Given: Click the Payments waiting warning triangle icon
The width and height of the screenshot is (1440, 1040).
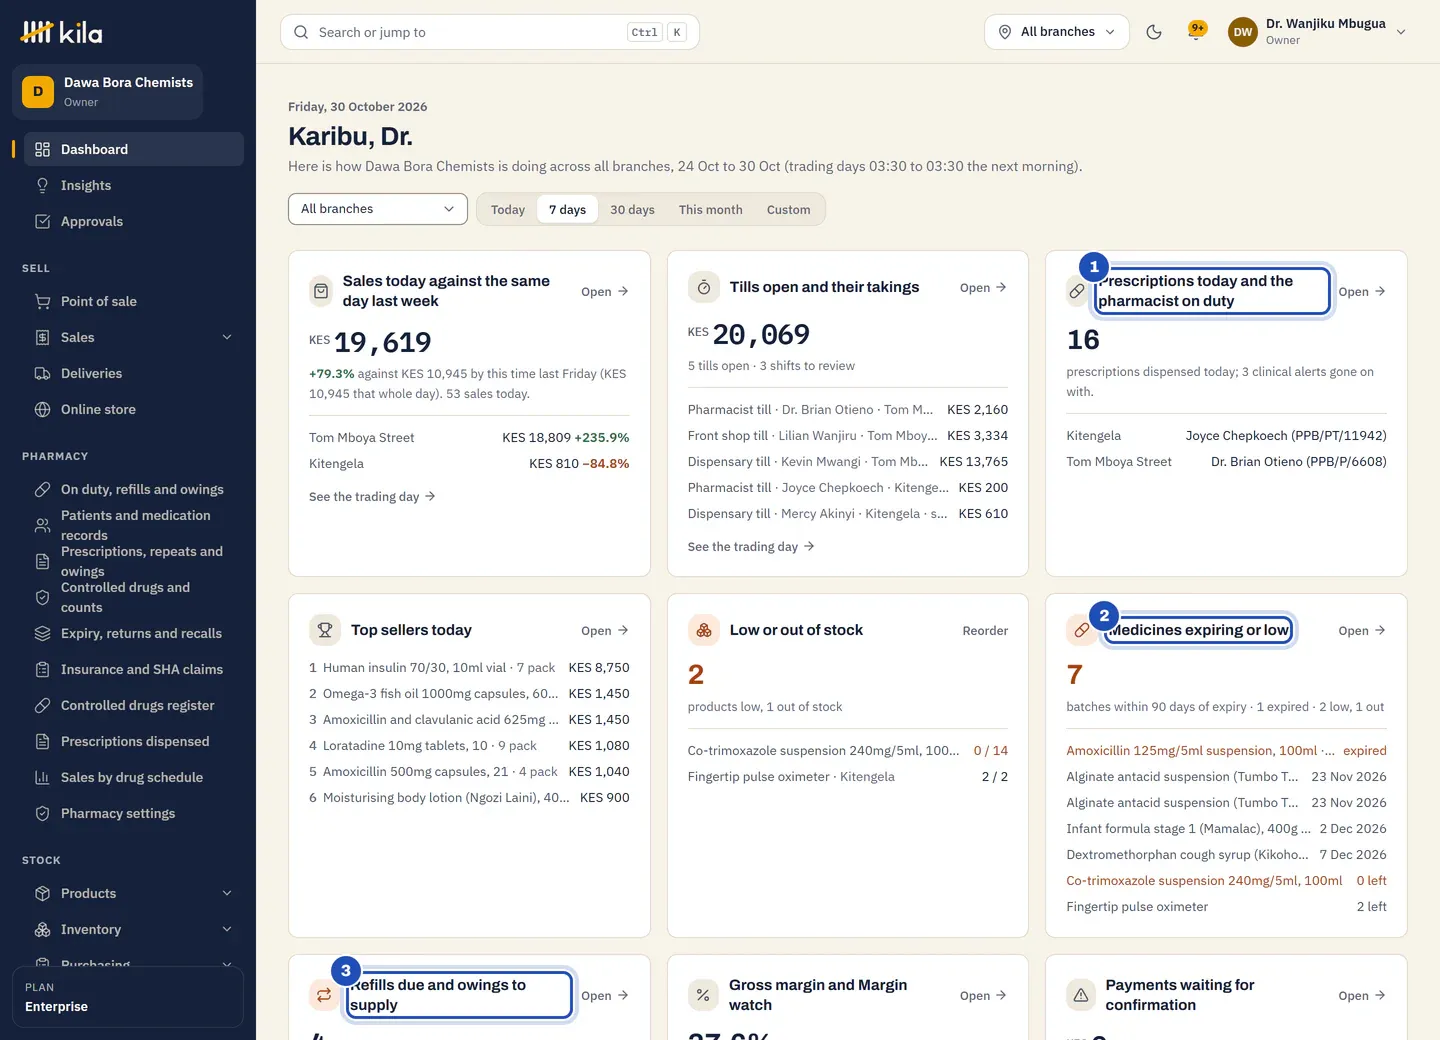Looking at the screenshot, I should point(1081,995).
